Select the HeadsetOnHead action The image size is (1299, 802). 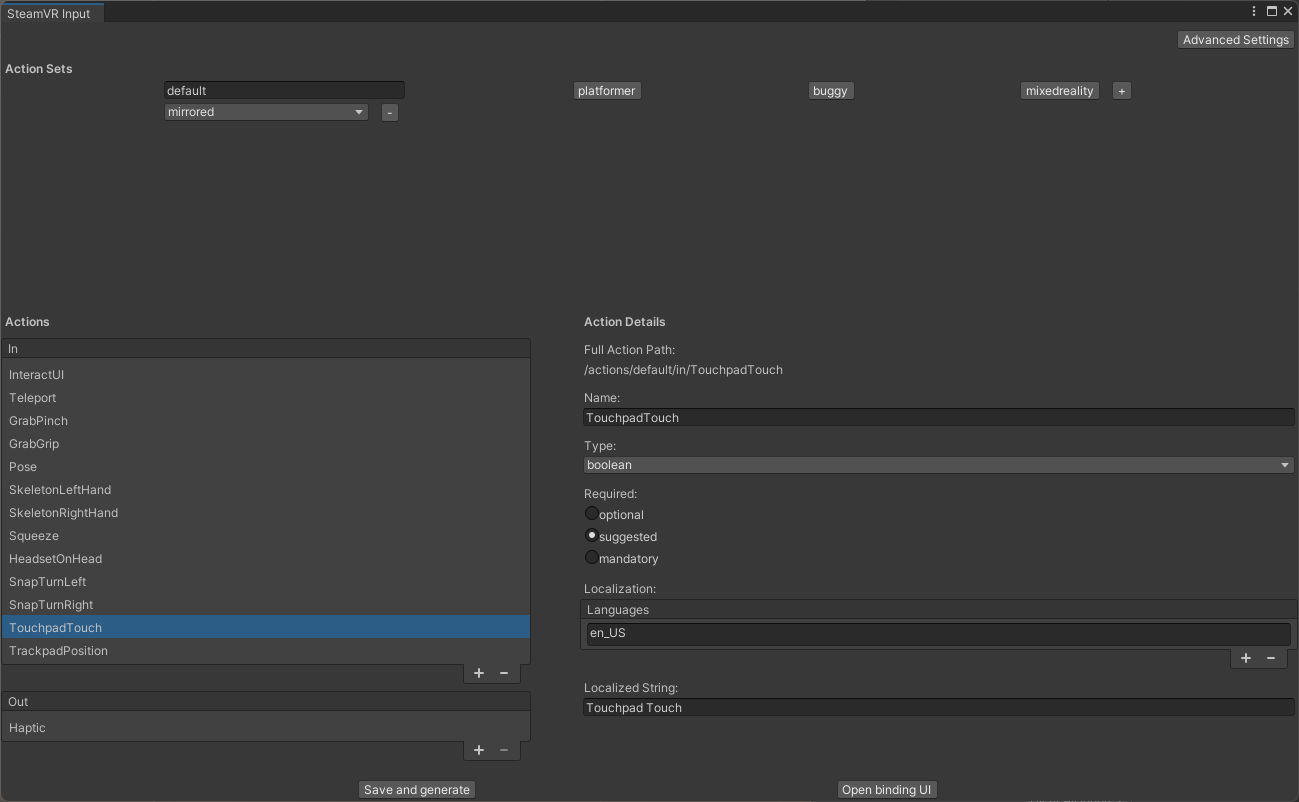coord(266,559)
